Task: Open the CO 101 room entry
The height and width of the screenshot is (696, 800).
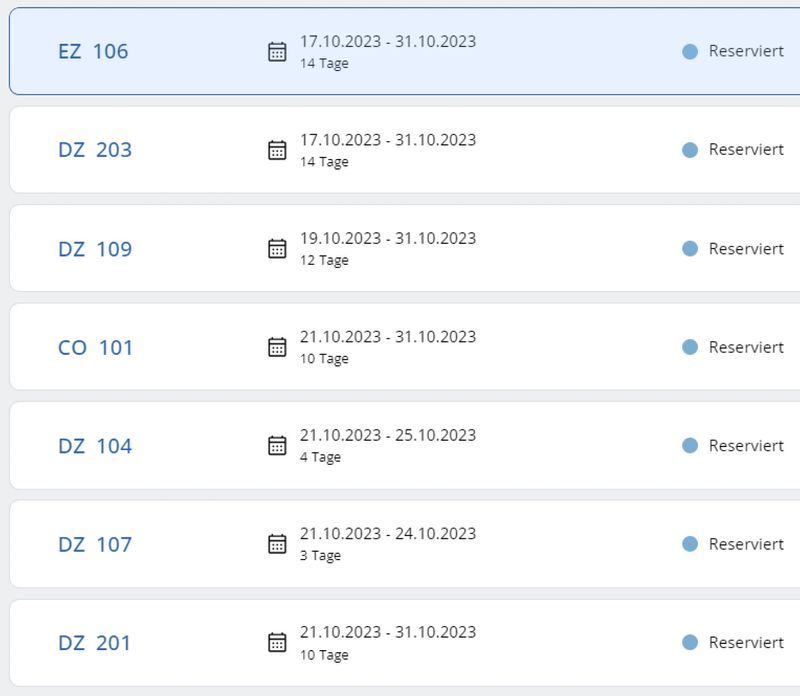Action: tap(95, 347)
